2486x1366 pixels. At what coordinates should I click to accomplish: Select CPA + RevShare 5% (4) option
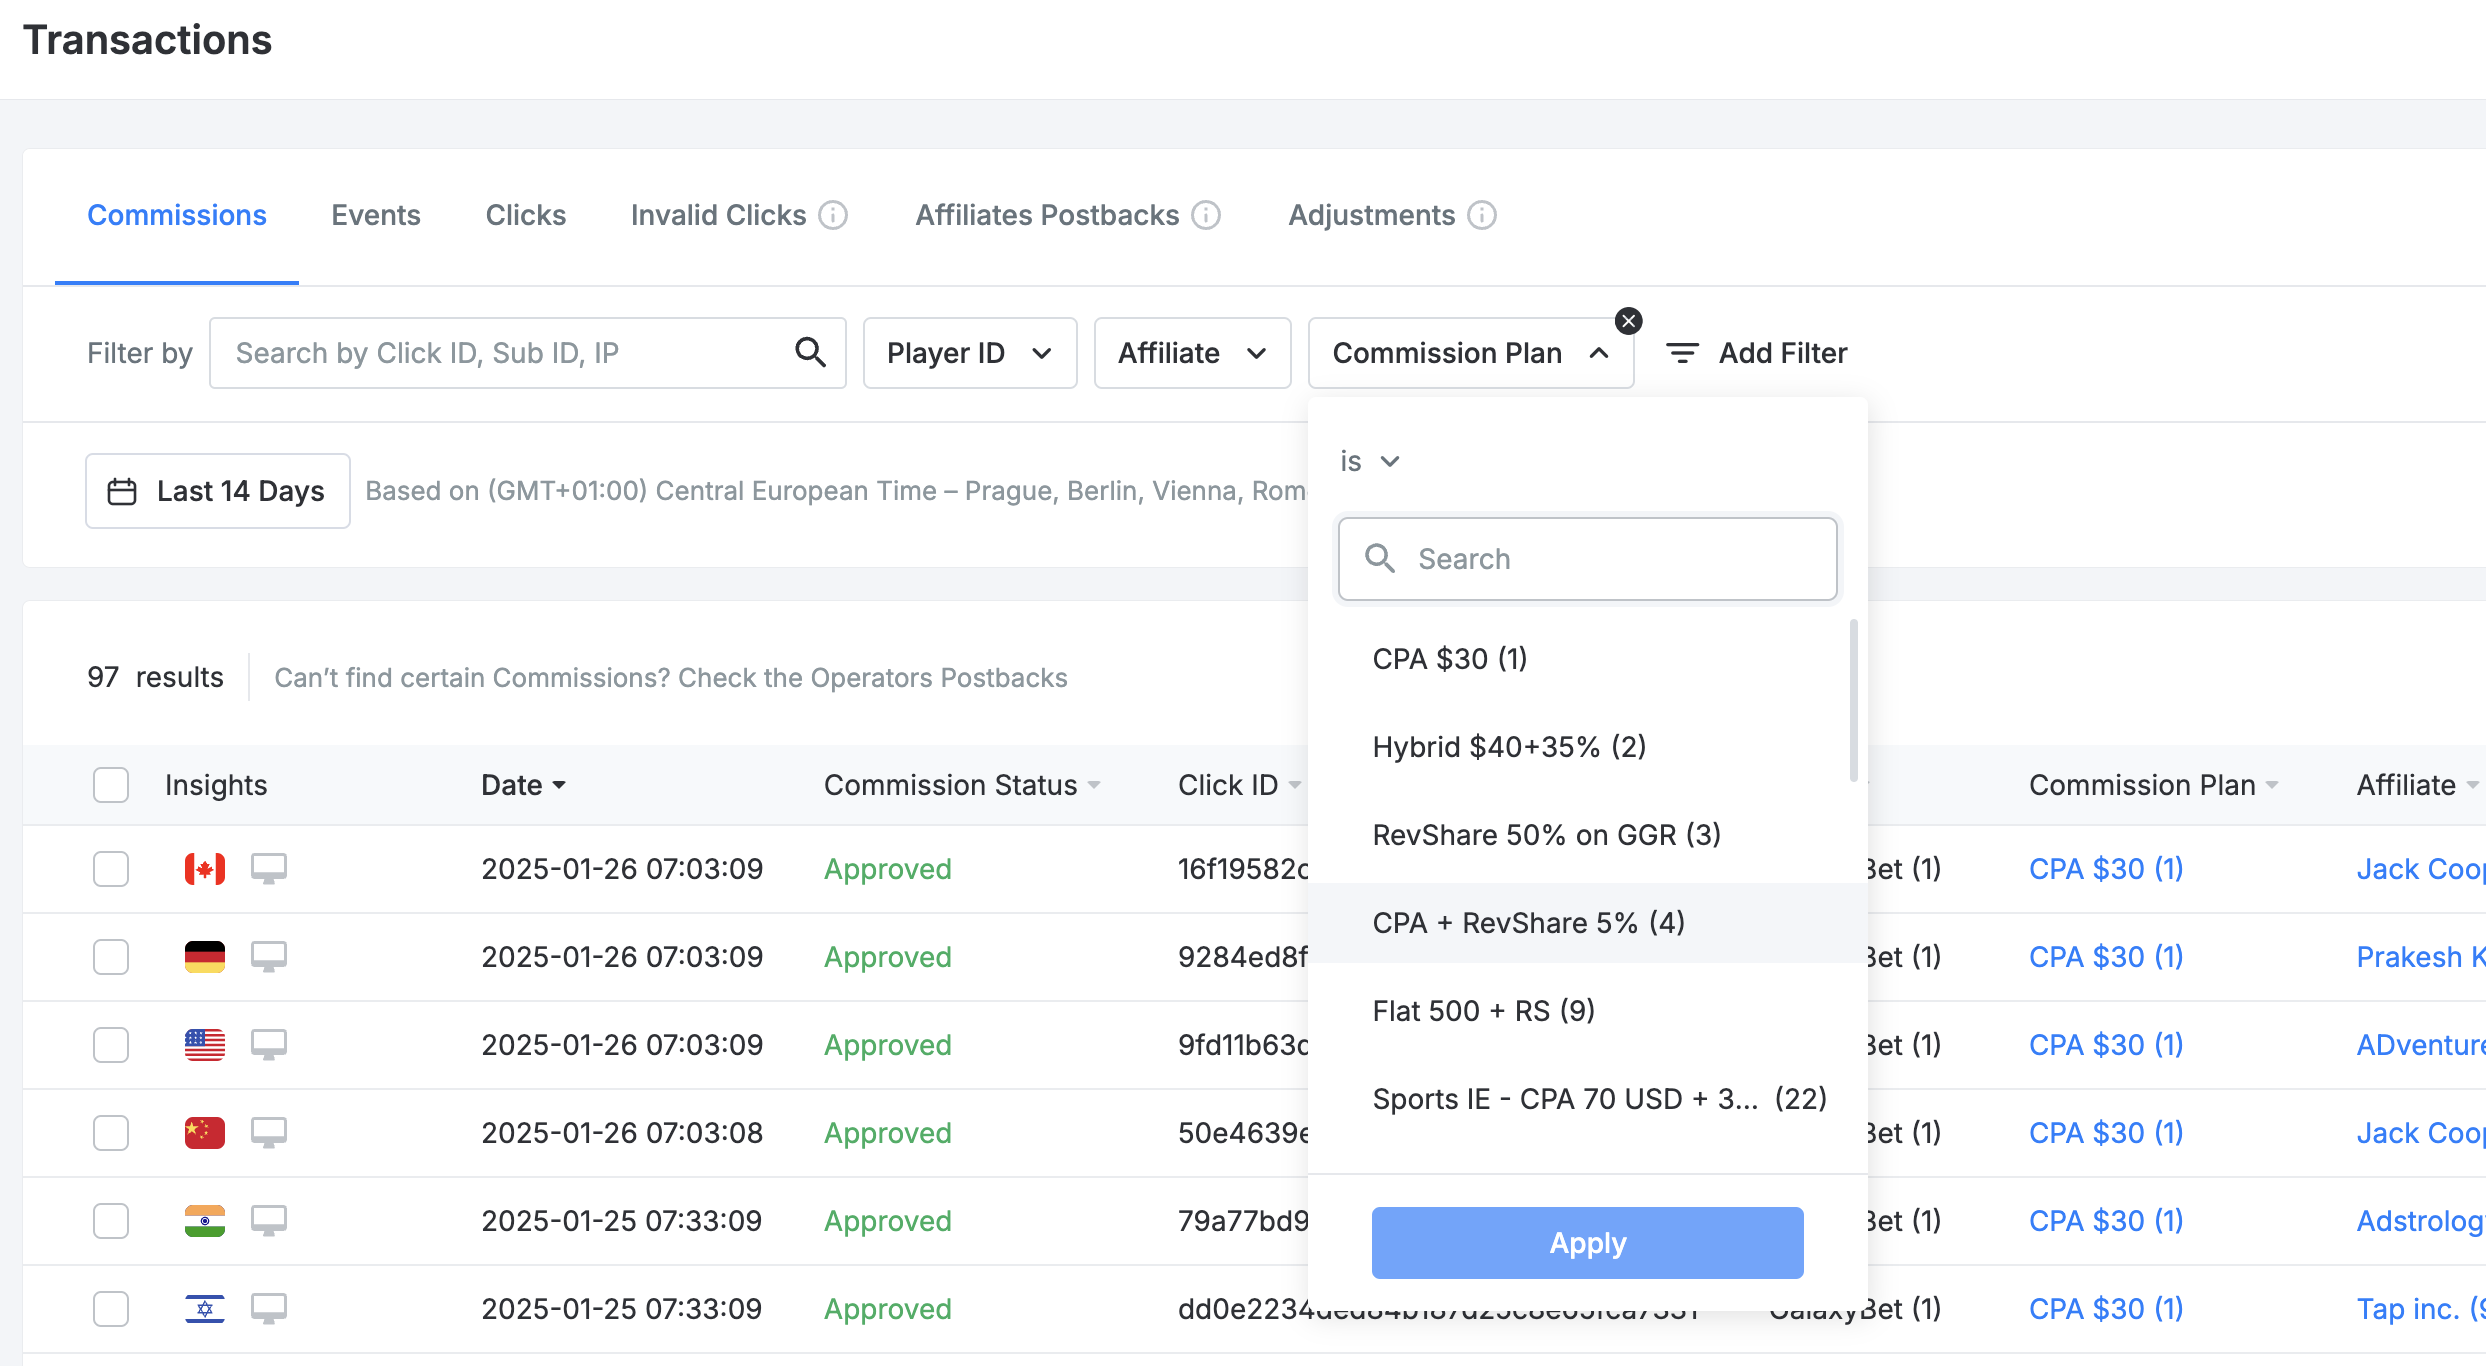(1528, 922)
